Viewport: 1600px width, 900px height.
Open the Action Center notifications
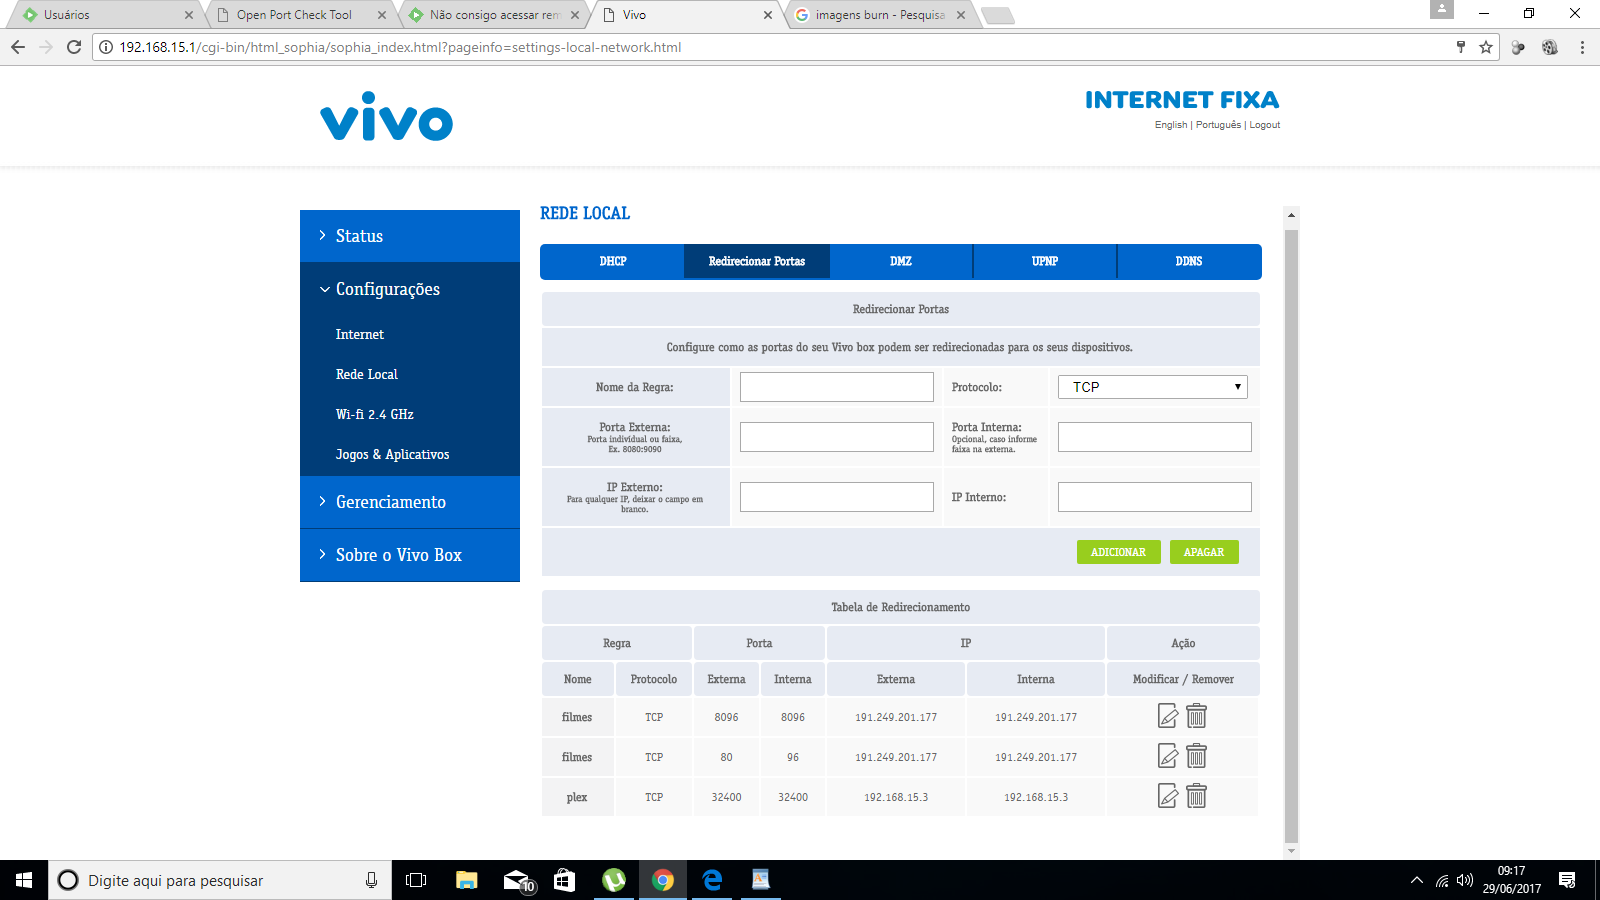(1567, 880)
